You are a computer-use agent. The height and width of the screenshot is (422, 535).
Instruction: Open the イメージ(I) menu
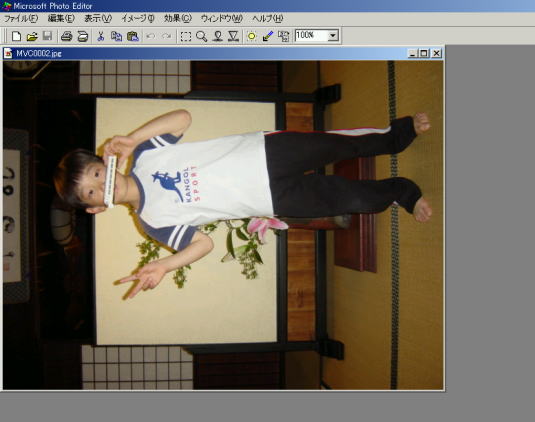[x=138, y=18]
